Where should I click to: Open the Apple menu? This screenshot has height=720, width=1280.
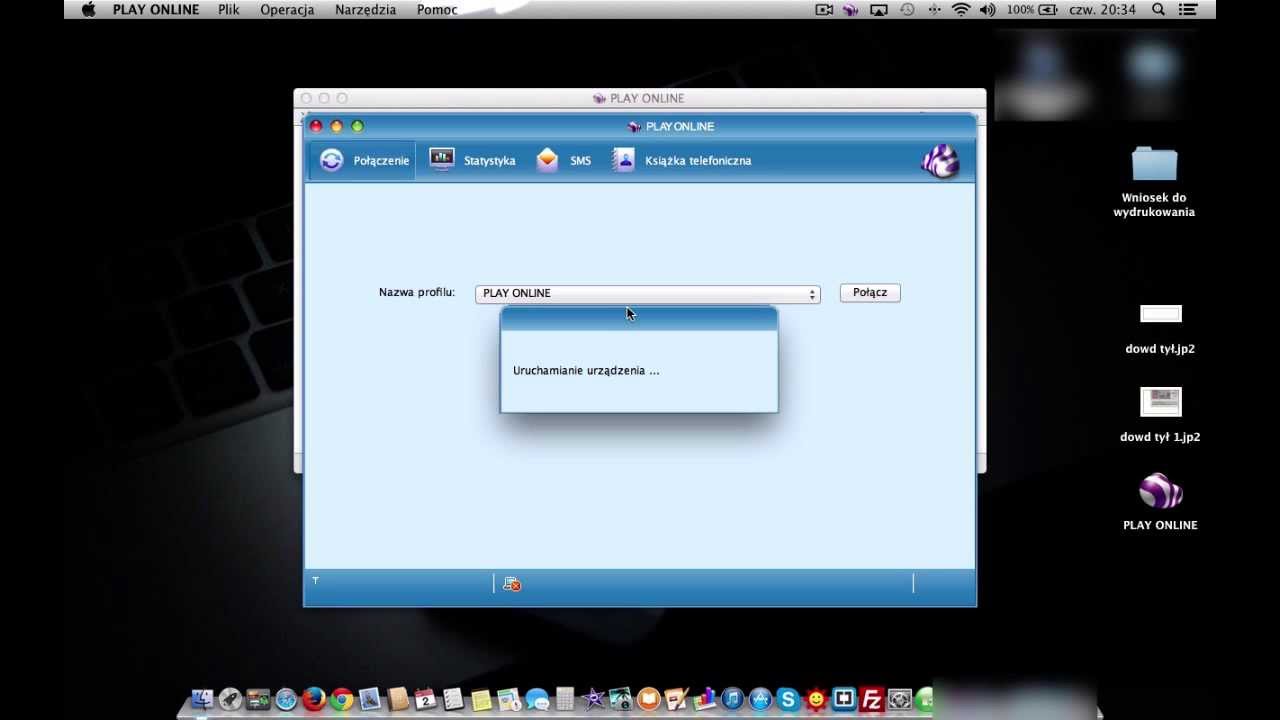coord(88,10)
